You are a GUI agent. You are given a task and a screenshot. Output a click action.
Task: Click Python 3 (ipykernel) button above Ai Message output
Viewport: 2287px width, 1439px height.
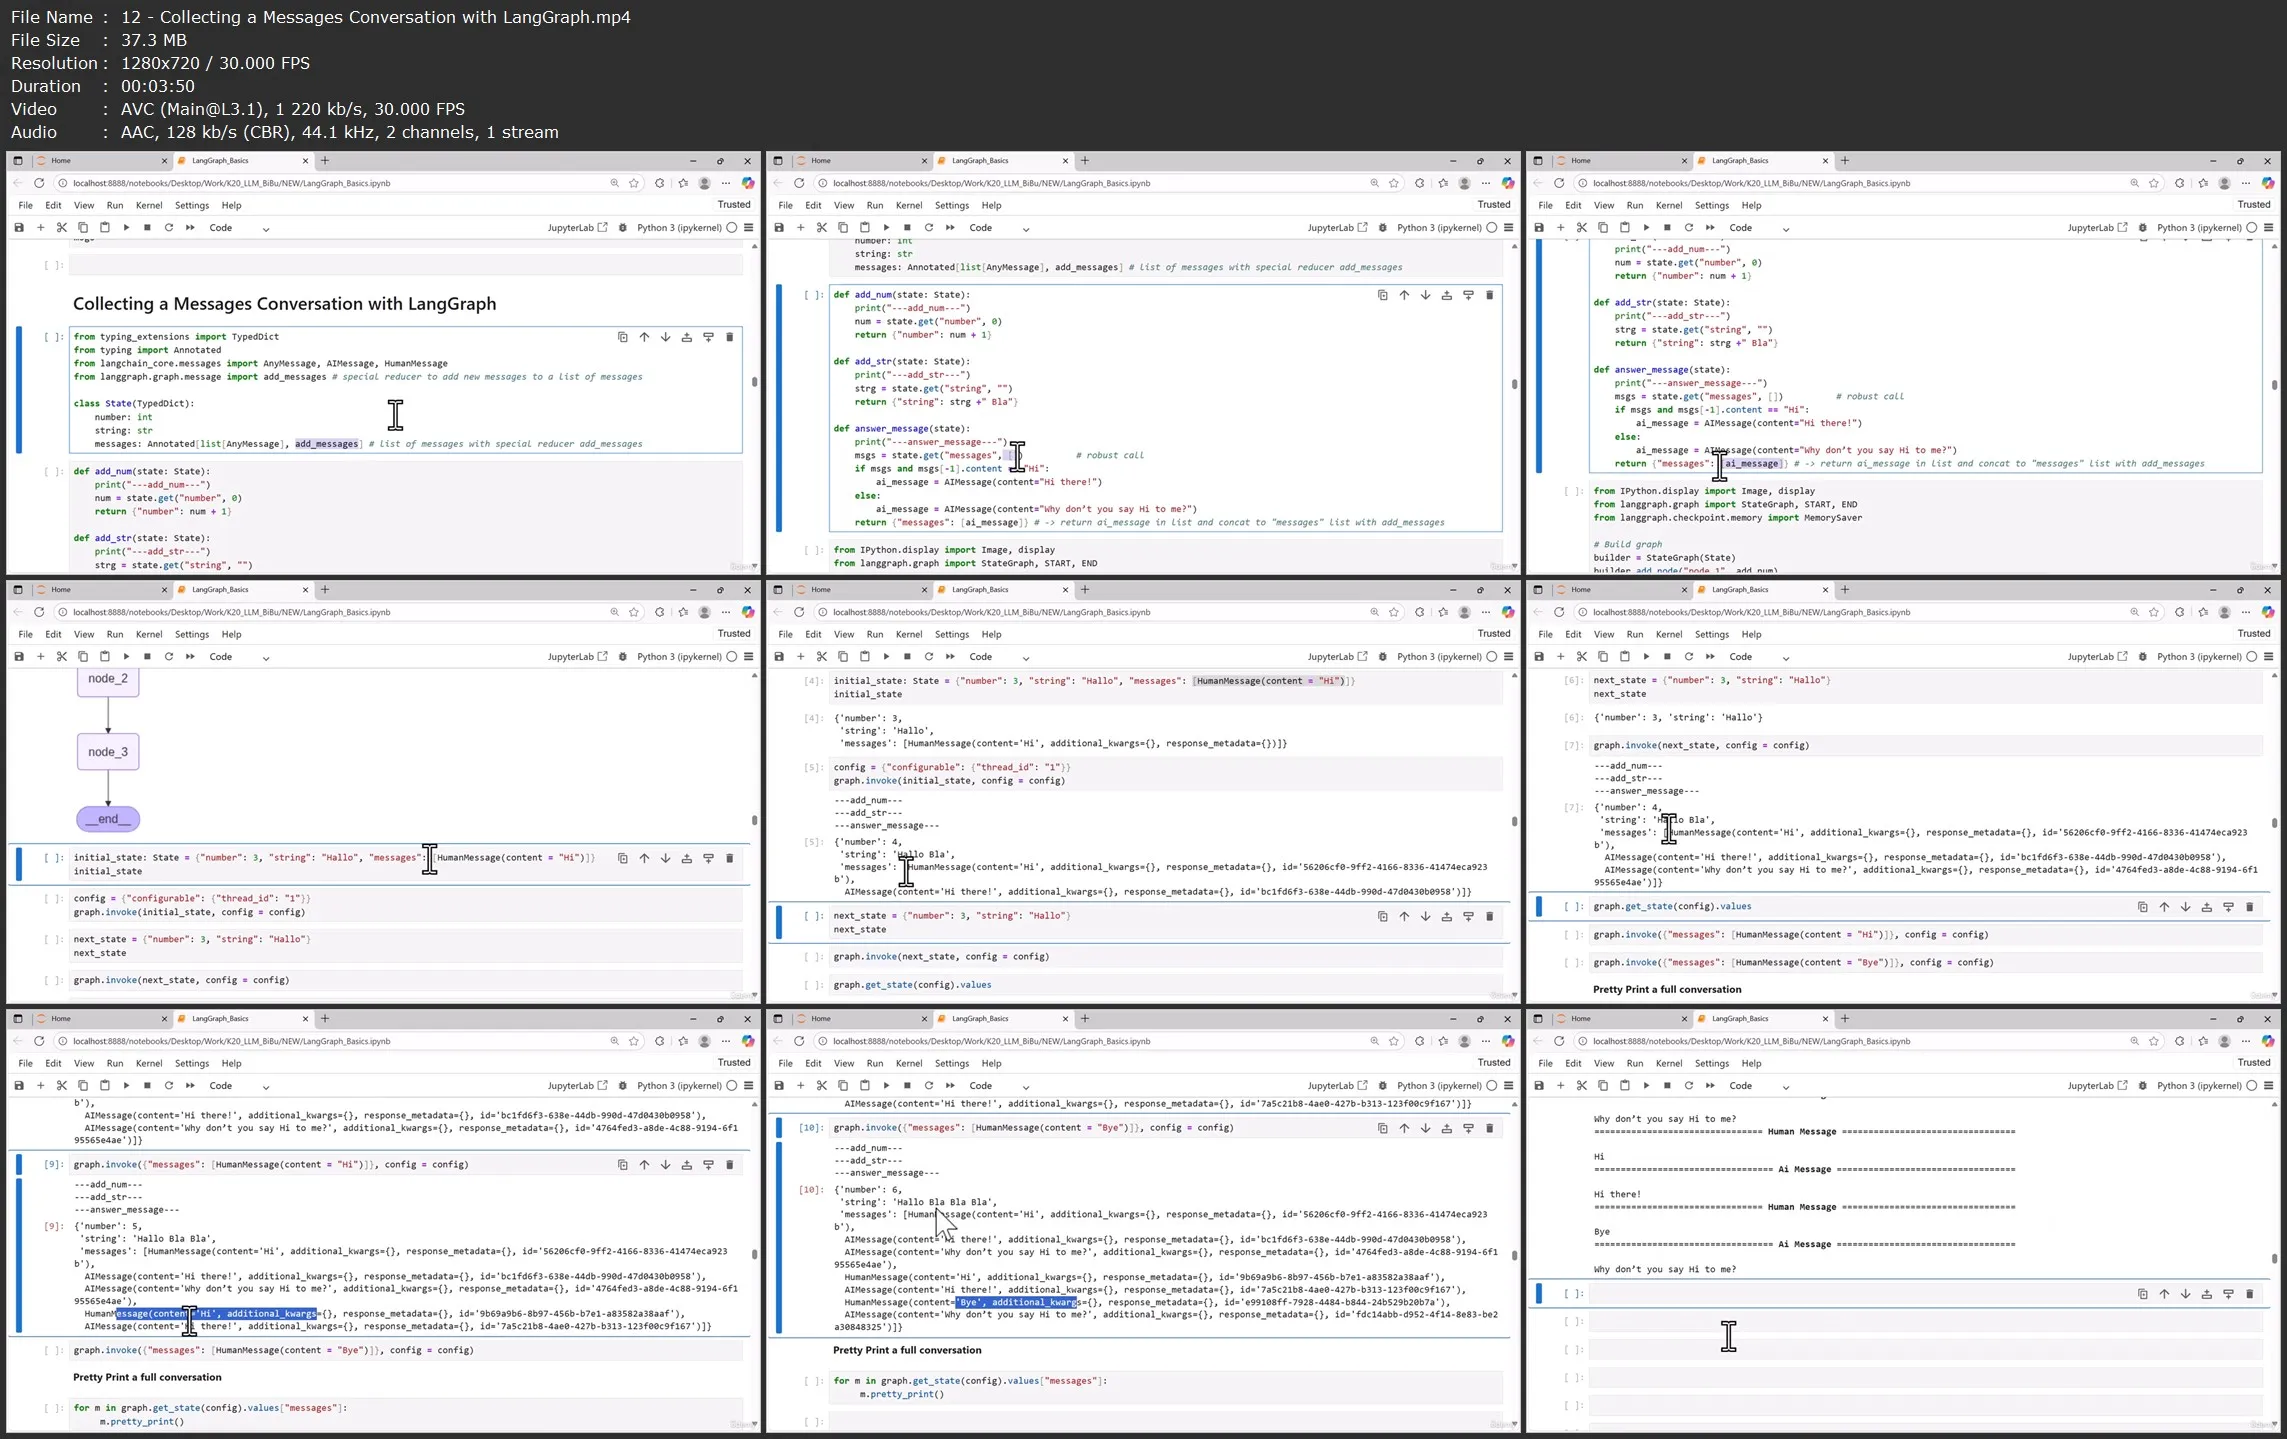tap(2198, 1086)
